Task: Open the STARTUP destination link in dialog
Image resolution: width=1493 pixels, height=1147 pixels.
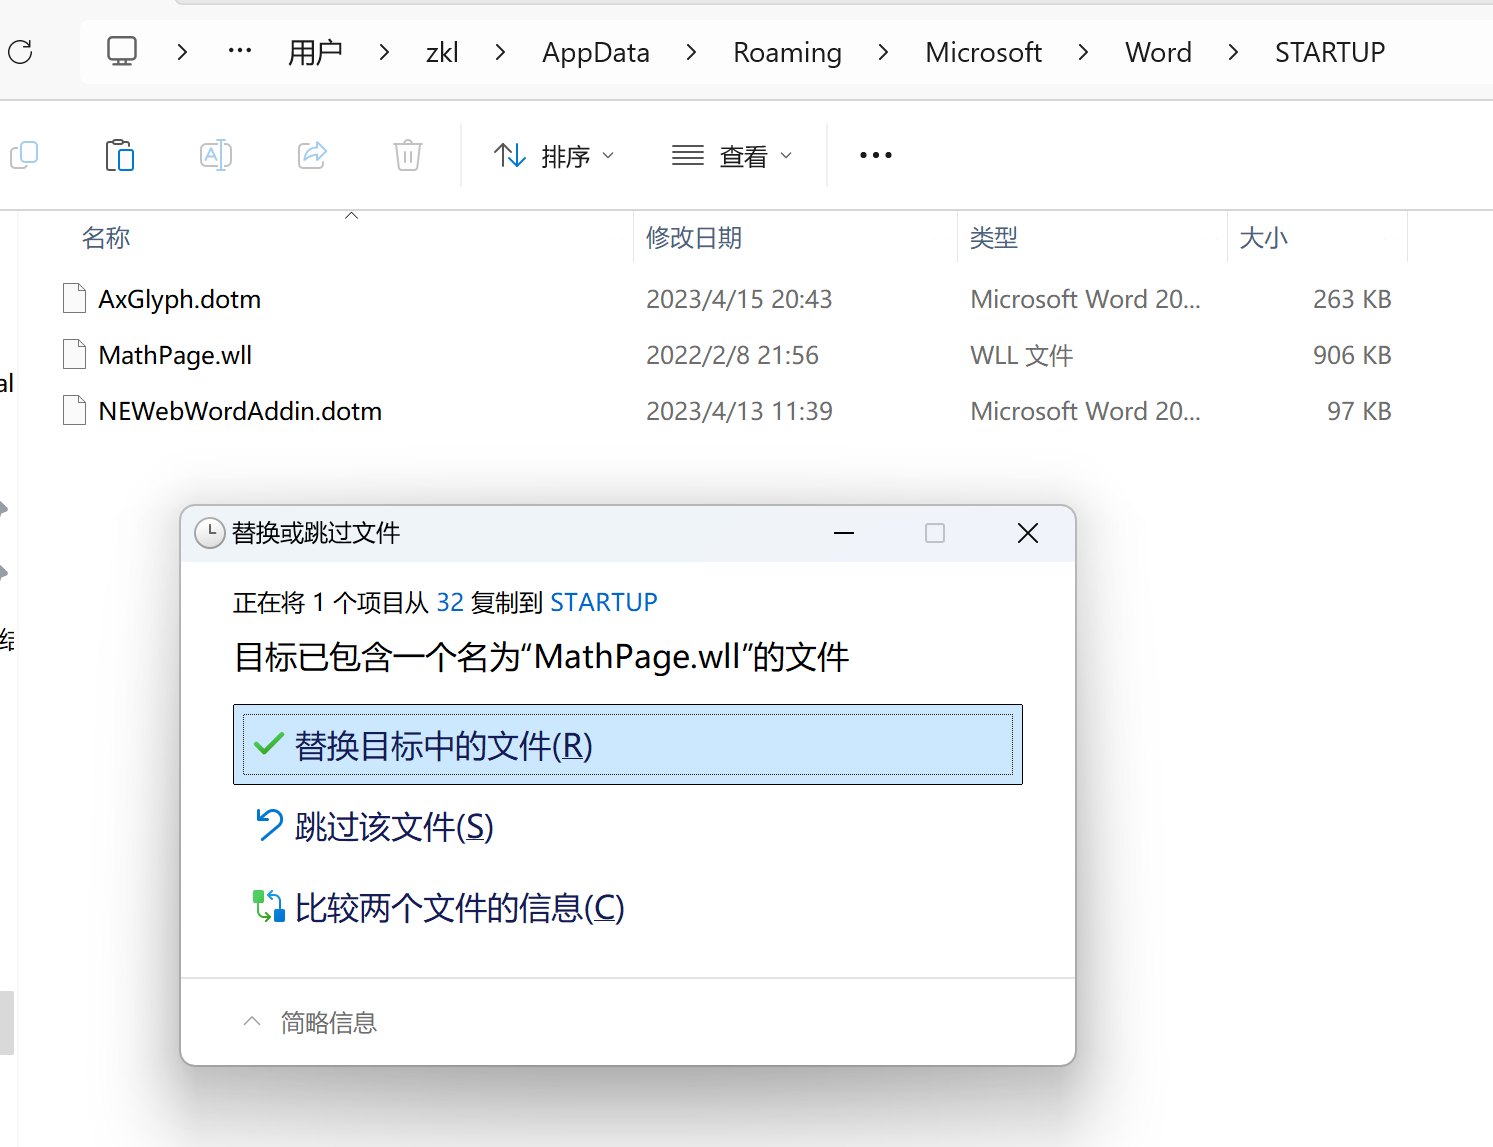Action: 604,602
